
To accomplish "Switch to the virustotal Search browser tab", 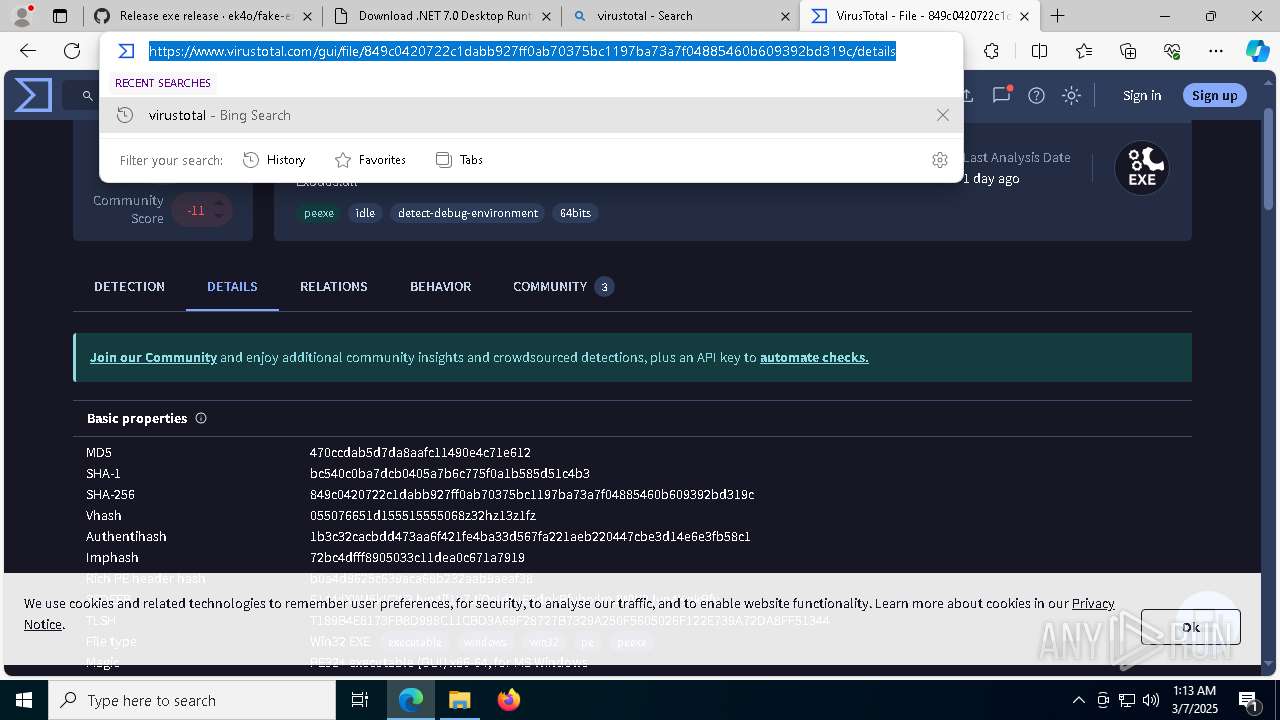I will (680, 16).
